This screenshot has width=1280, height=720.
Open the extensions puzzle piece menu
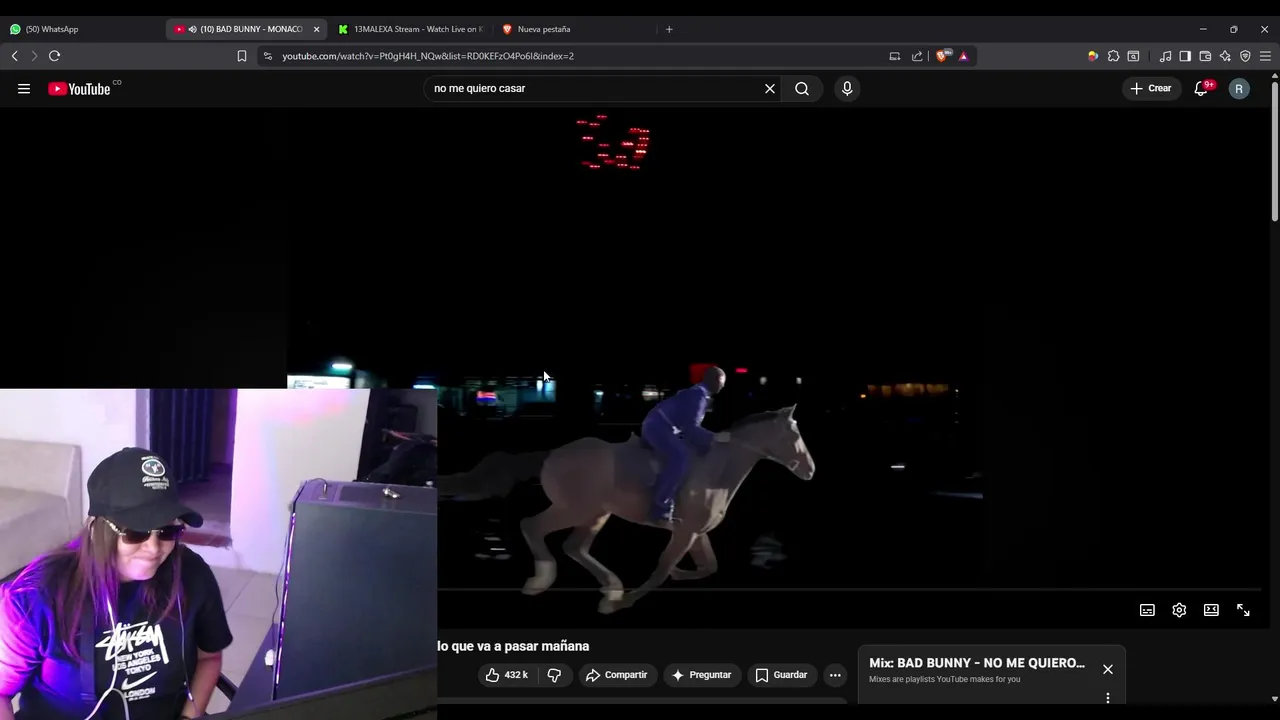(x=1114, y=56)
